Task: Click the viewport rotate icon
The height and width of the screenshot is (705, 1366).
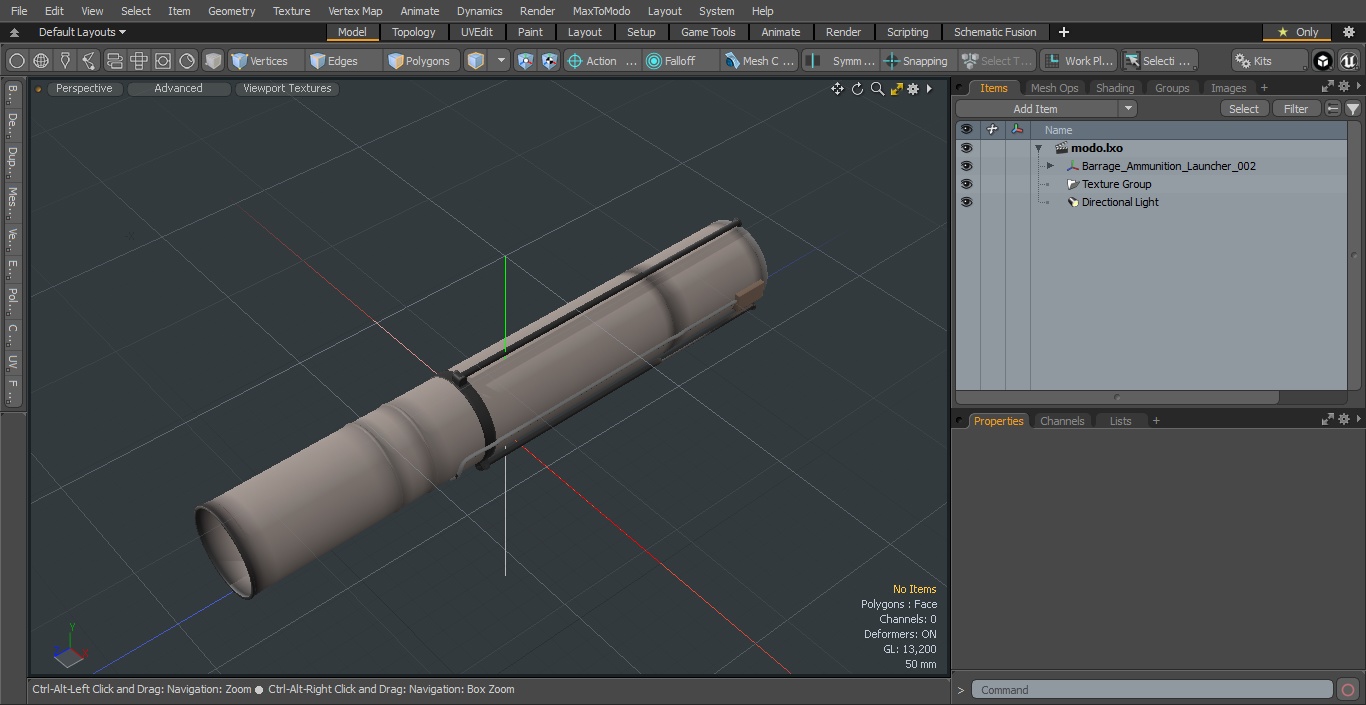Action: (857, 89)
